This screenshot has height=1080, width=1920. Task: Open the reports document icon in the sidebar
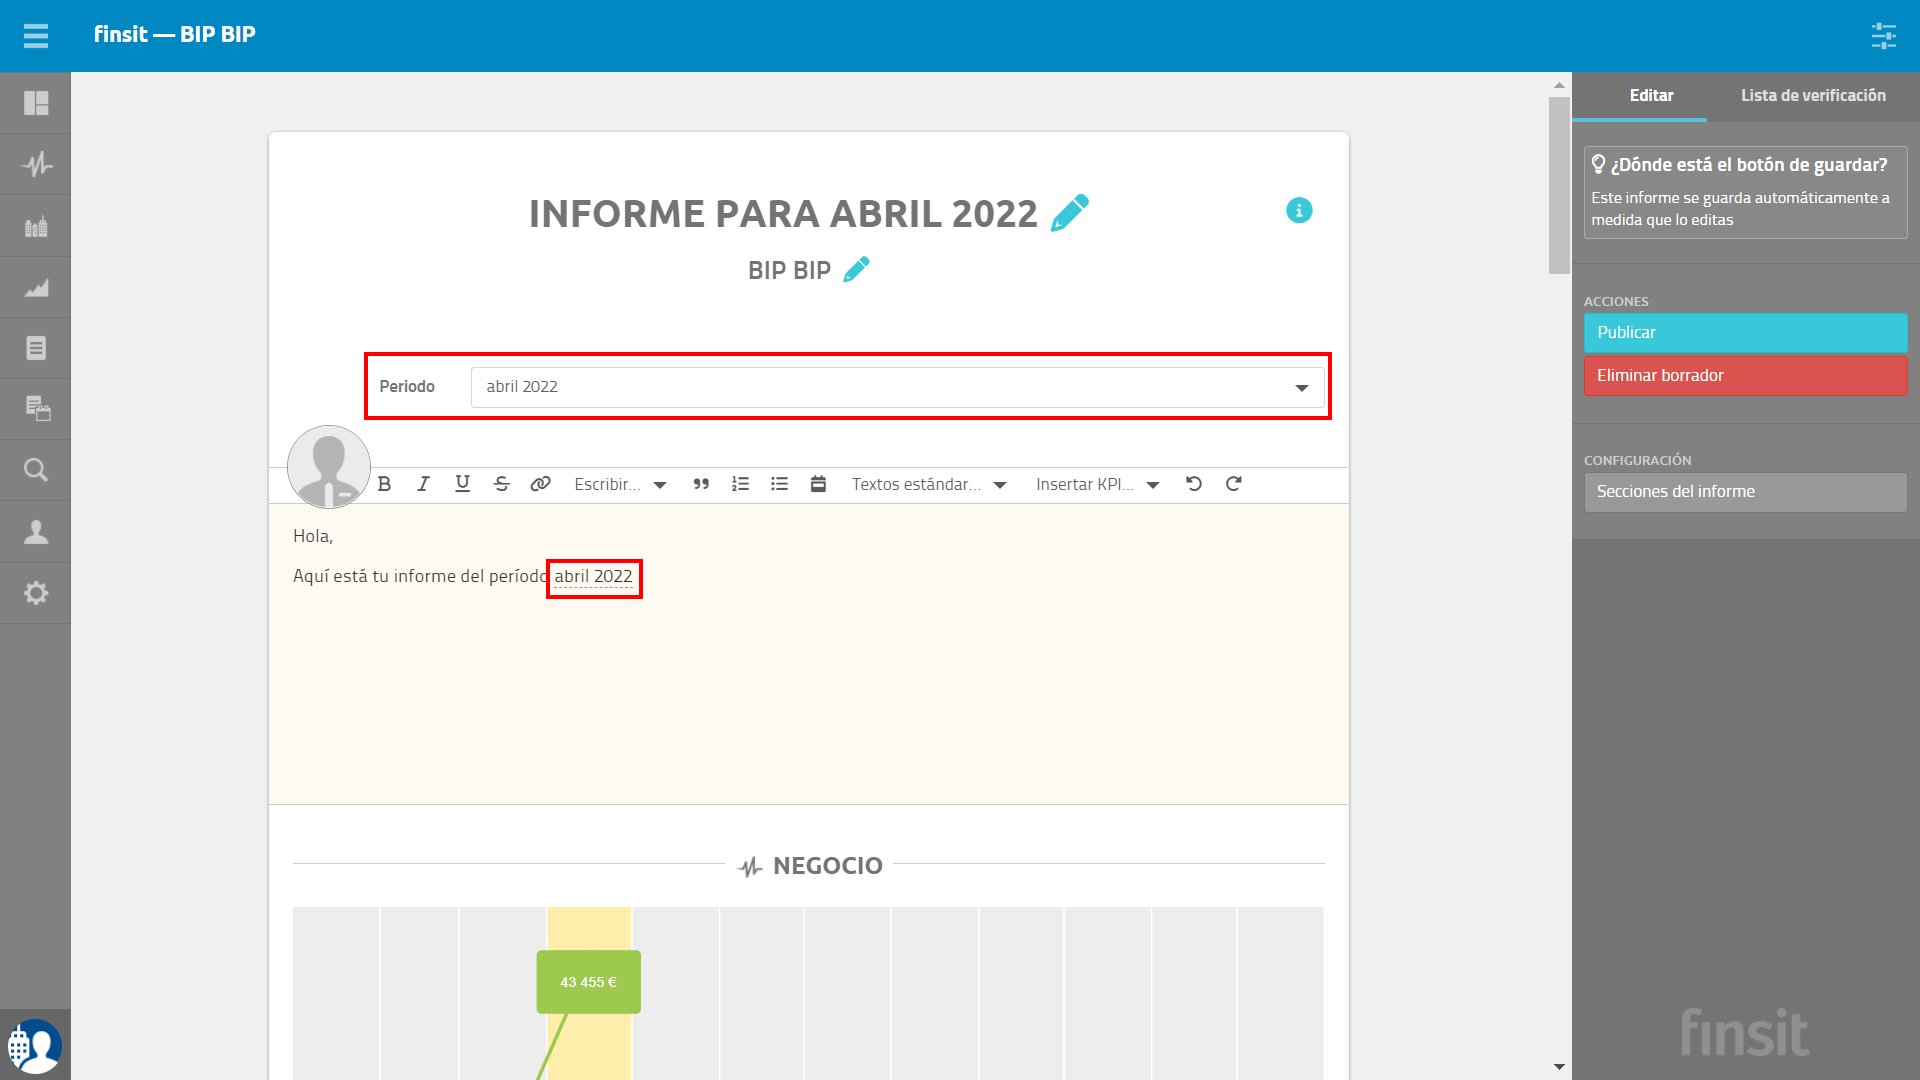tap(36, 348)
